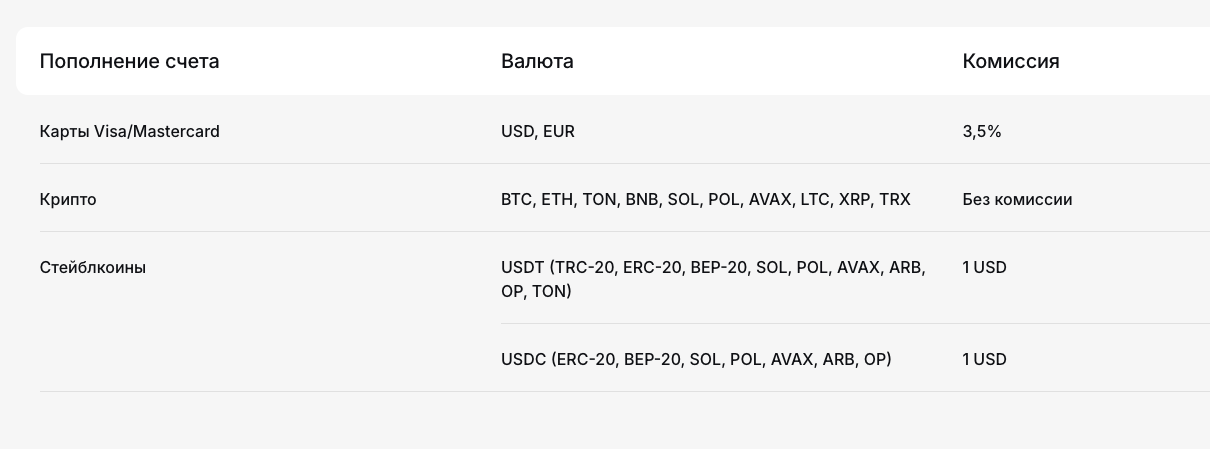
Task: Click TON in the USDT network list
Action: [x=549, y=292]
